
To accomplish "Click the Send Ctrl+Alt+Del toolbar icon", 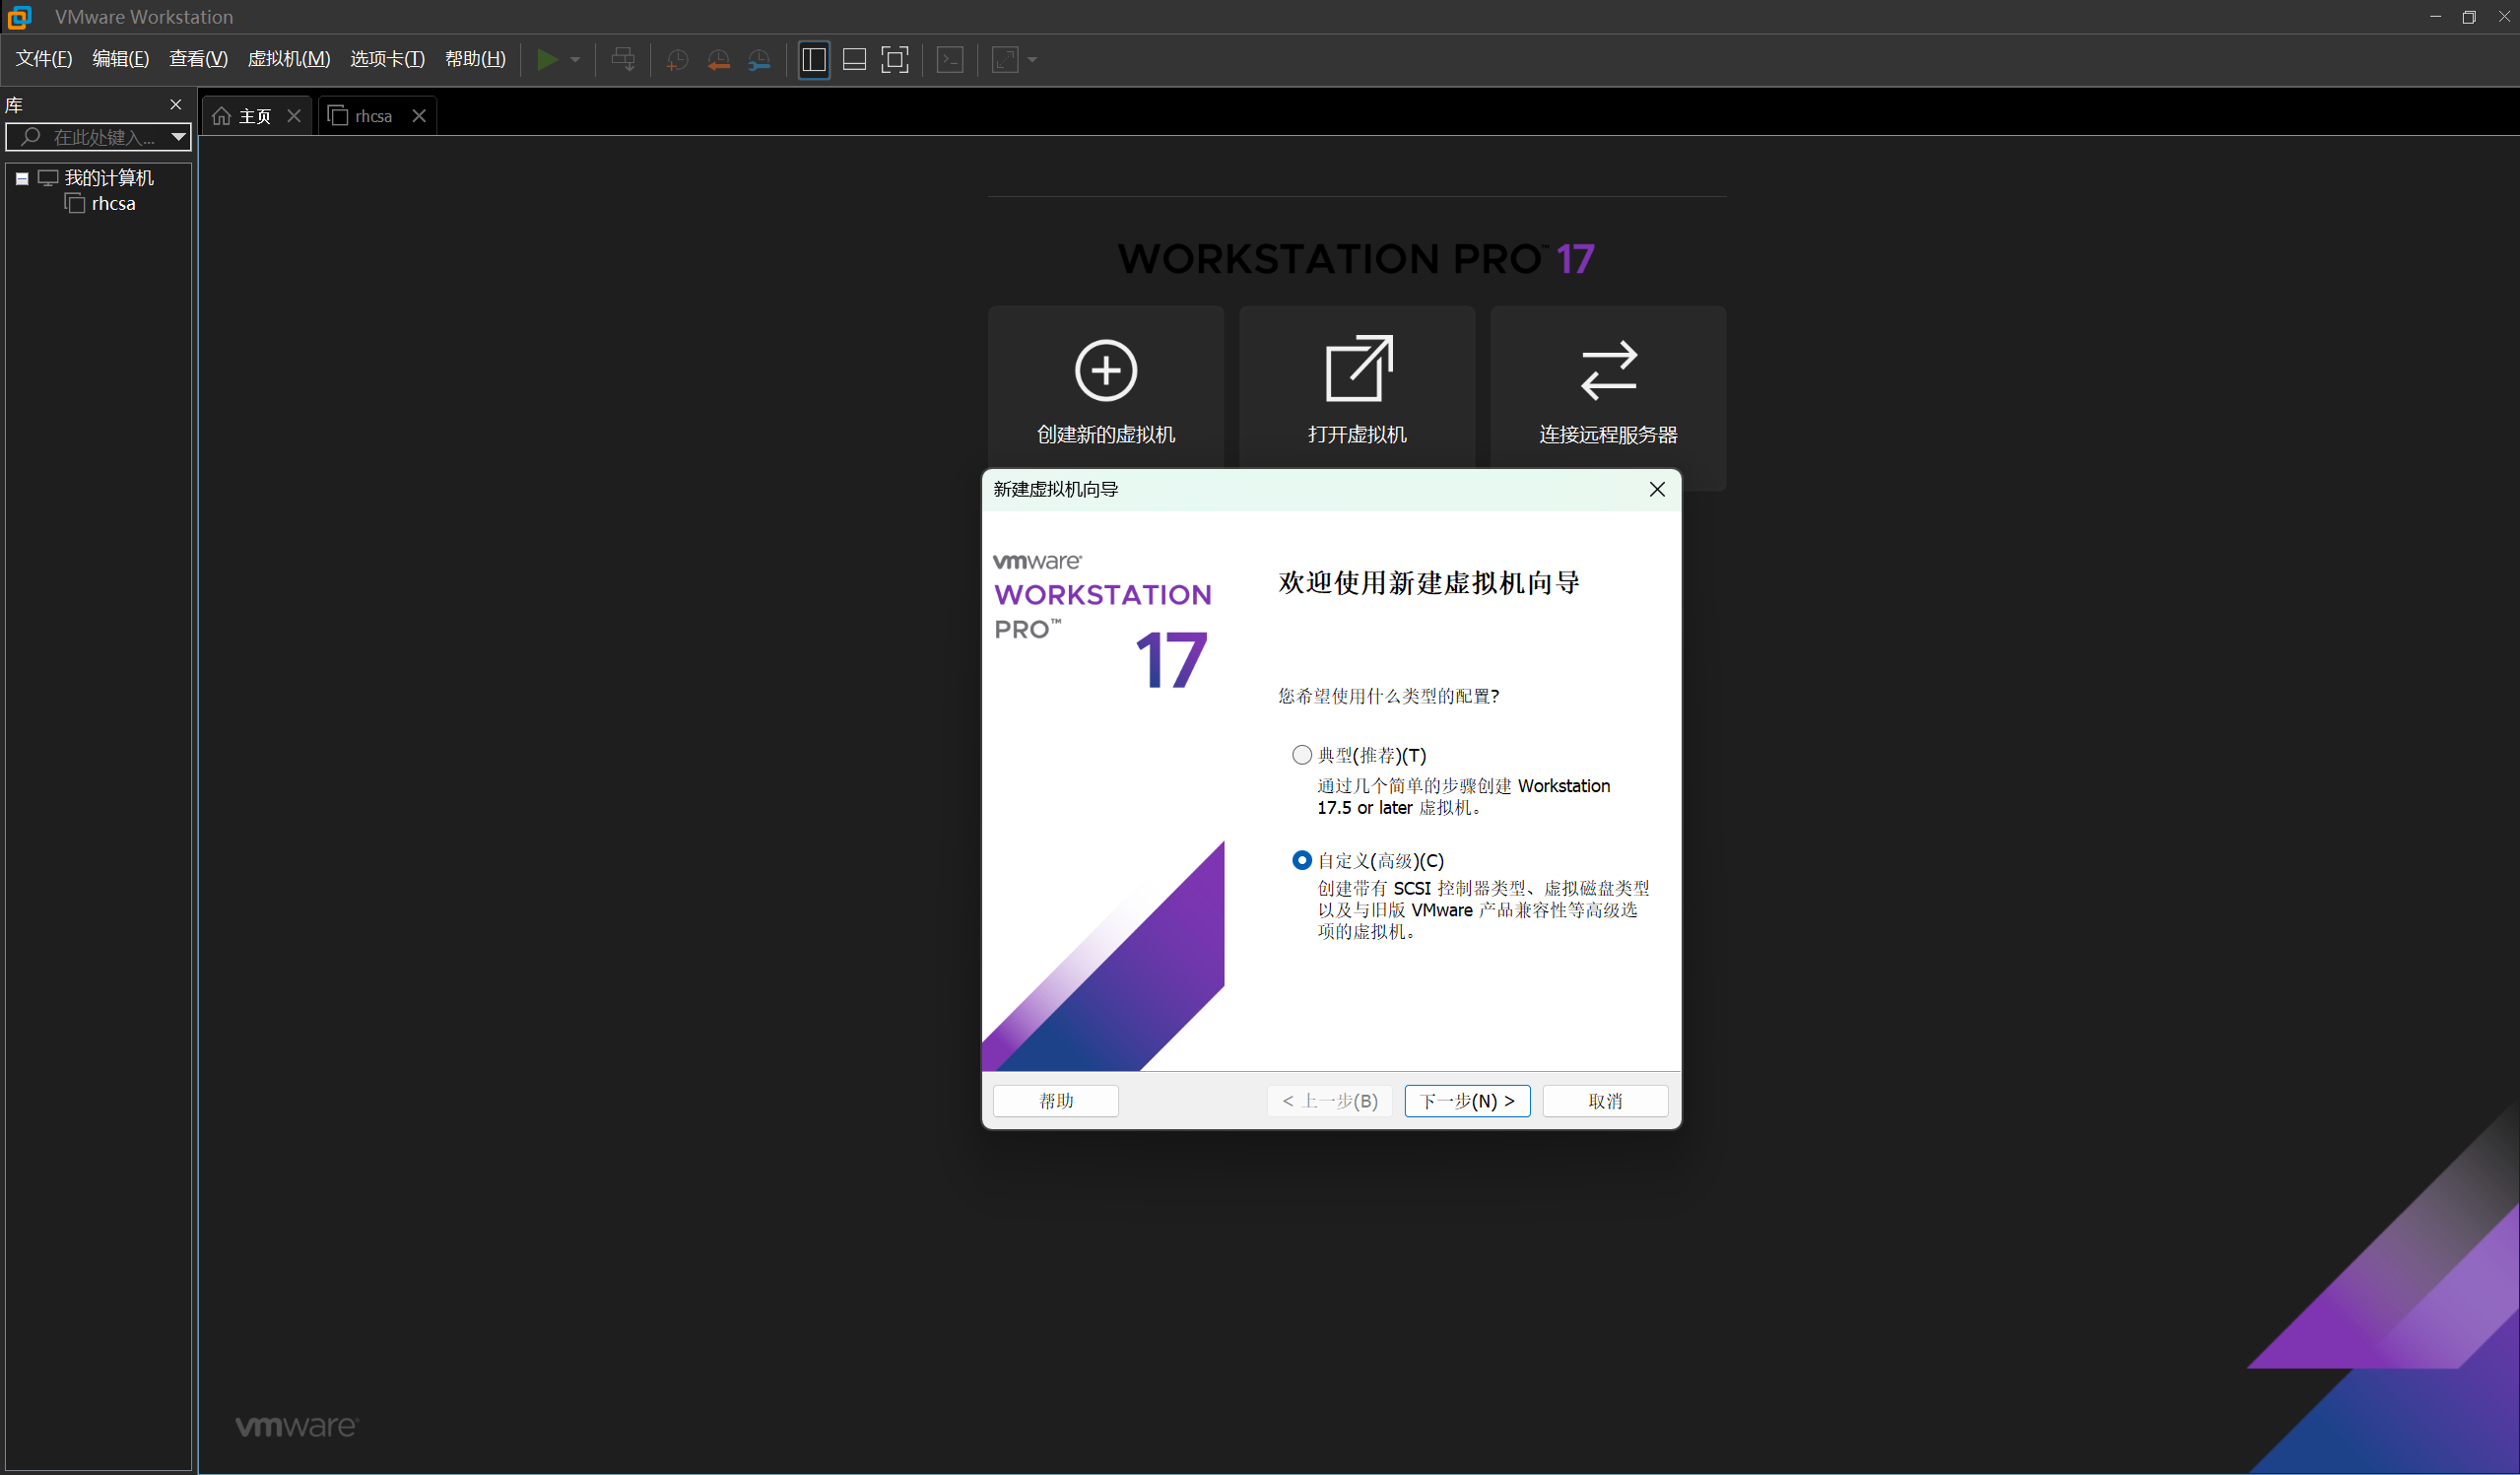I will click(623, 60).
